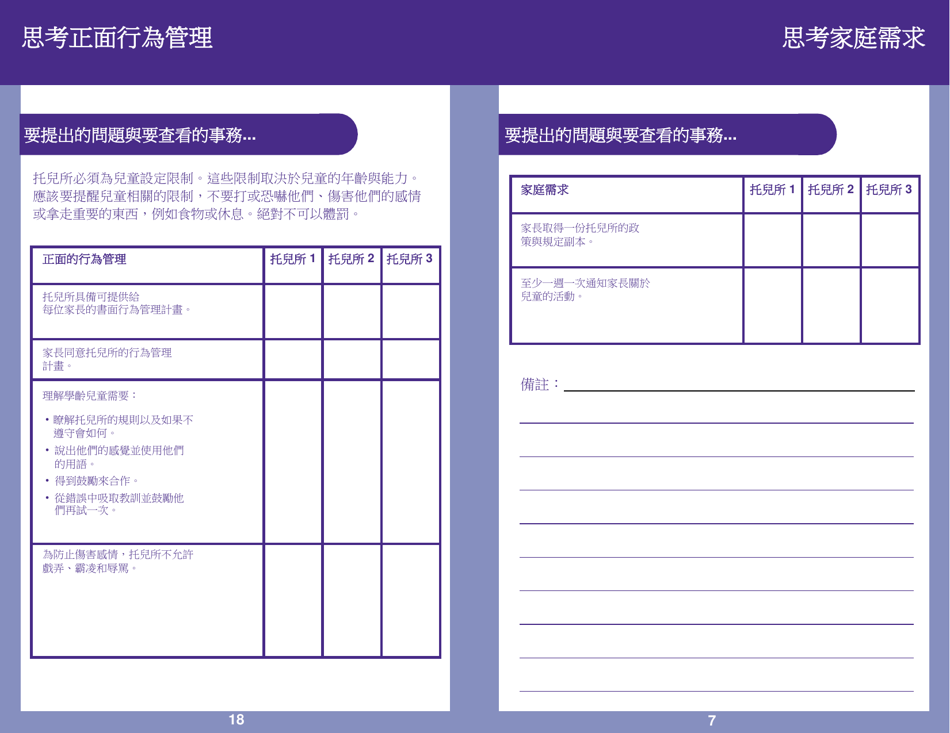The height and width of the screenshot is (733, 950).
Task: Select the right 要提出的問題與要查看的事務 banner
Action: [x=620, y=133]
